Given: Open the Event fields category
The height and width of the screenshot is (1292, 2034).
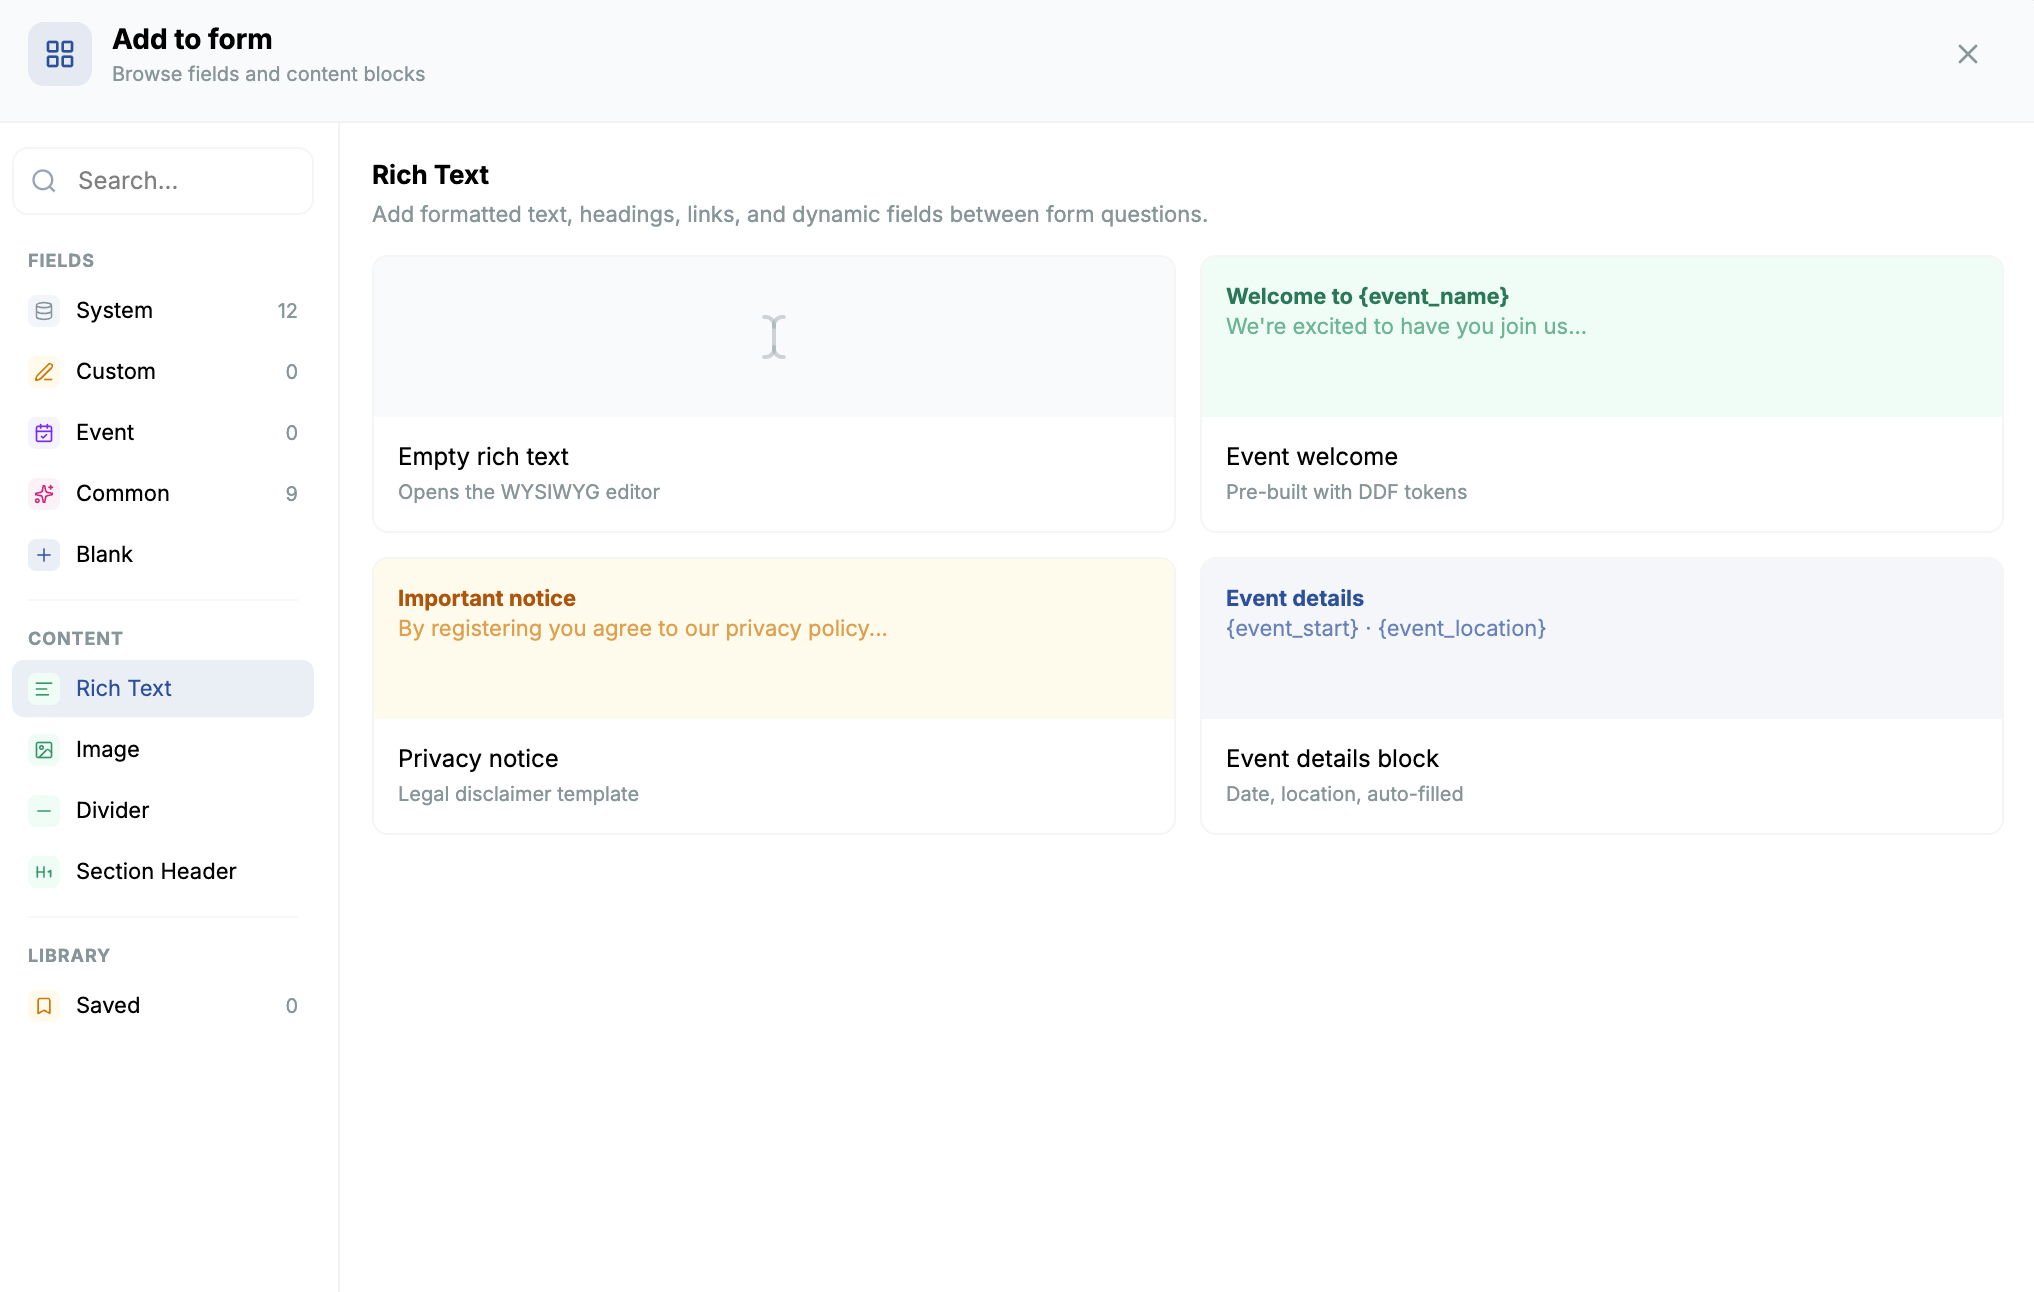Looking at the screenshot, I should (163, 433).
